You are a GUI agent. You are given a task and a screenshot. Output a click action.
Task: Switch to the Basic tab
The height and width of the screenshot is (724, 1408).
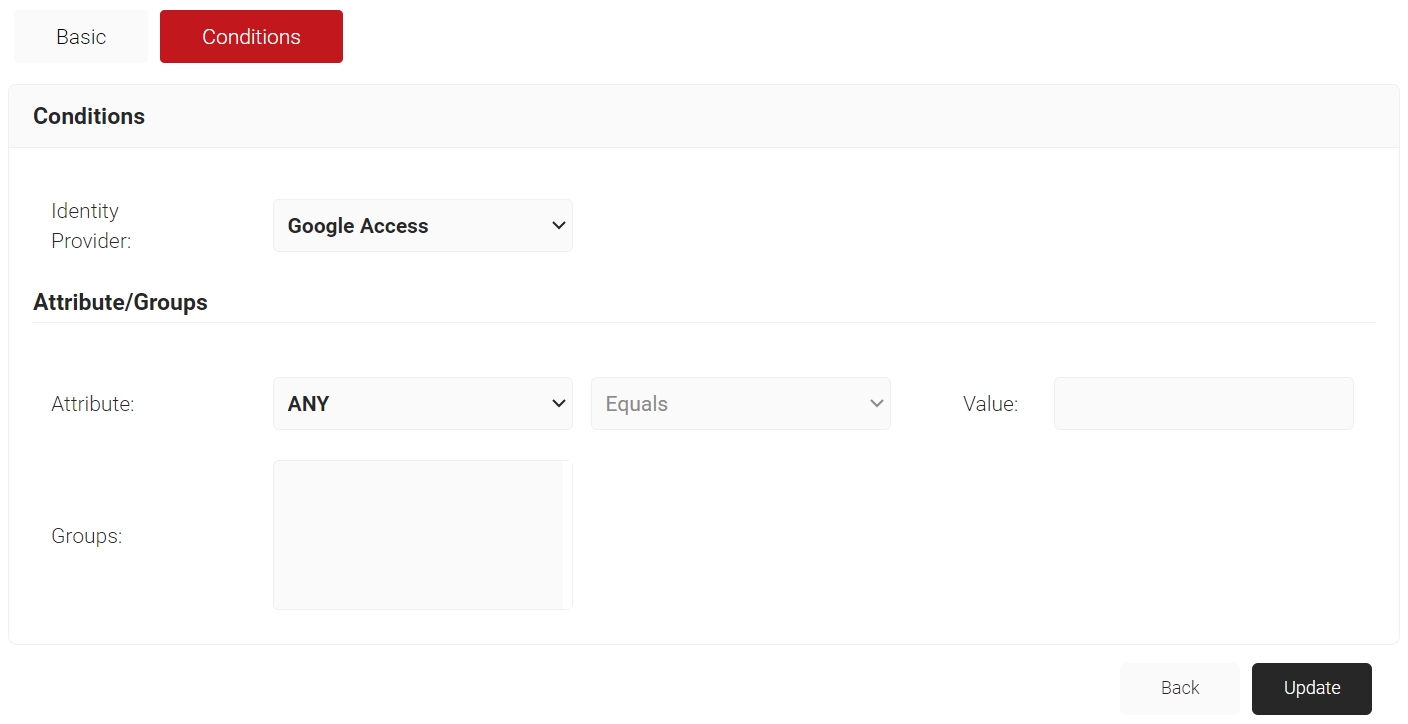(81, 37)
